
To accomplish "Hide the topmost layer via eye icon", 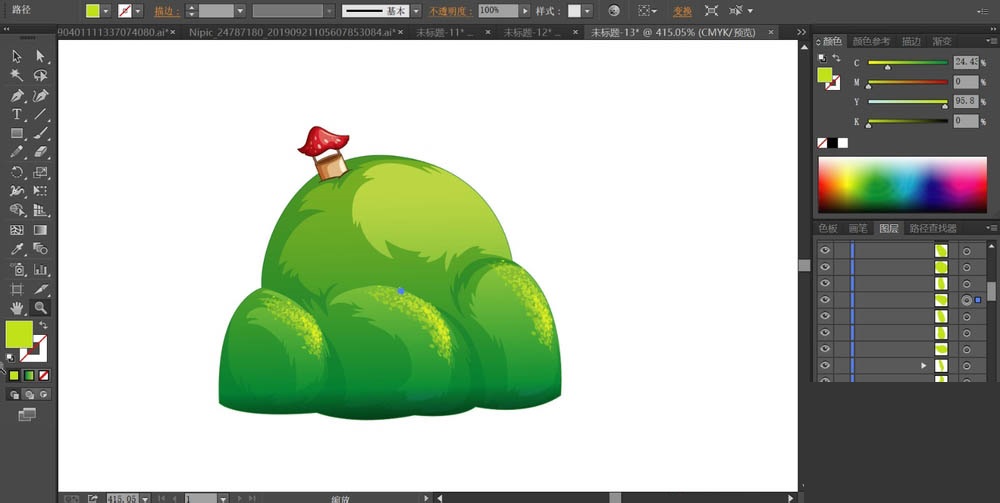I will click(825, 251).
